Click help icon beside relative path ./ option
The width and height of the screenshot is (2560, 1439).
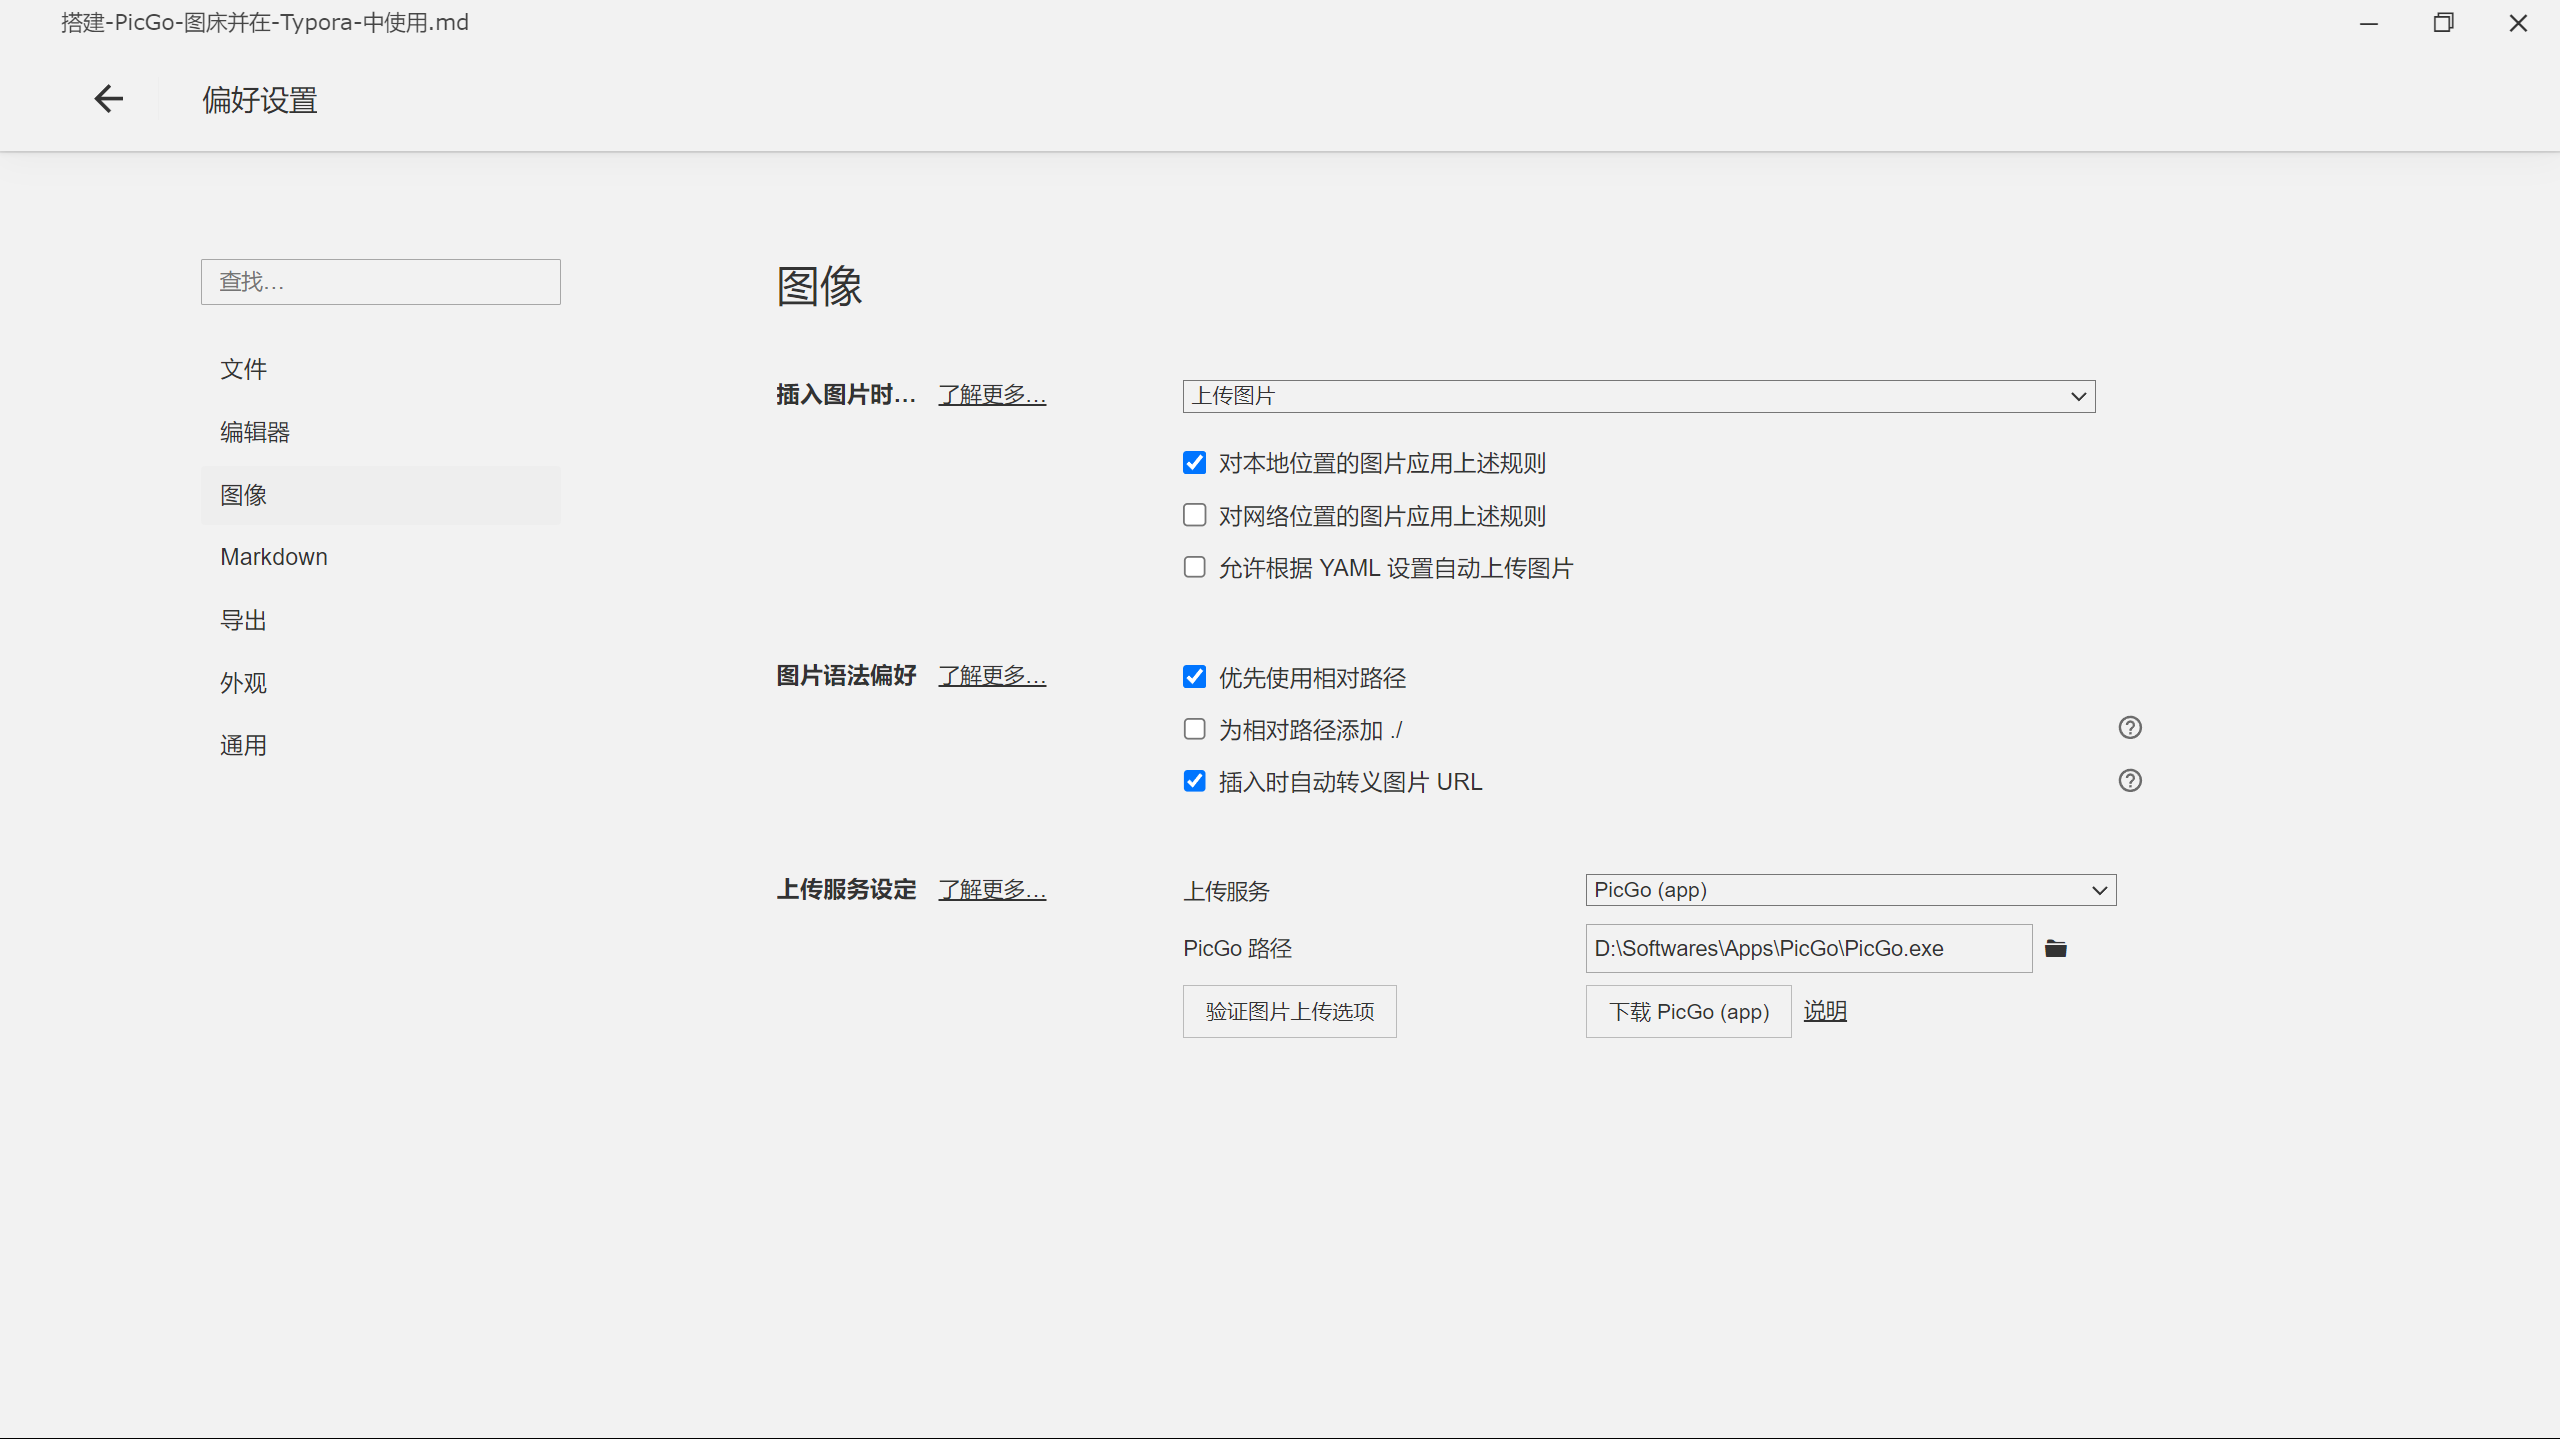(x=2130, y=728)
